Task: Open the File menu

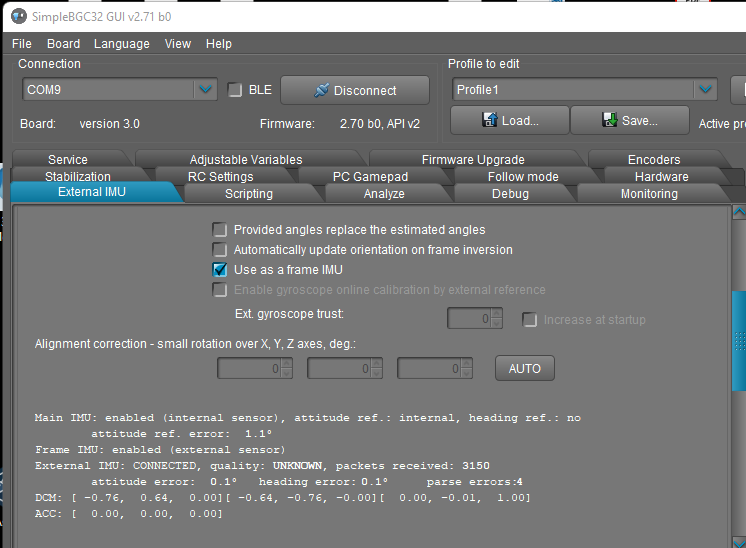Action: click(22, 44)
